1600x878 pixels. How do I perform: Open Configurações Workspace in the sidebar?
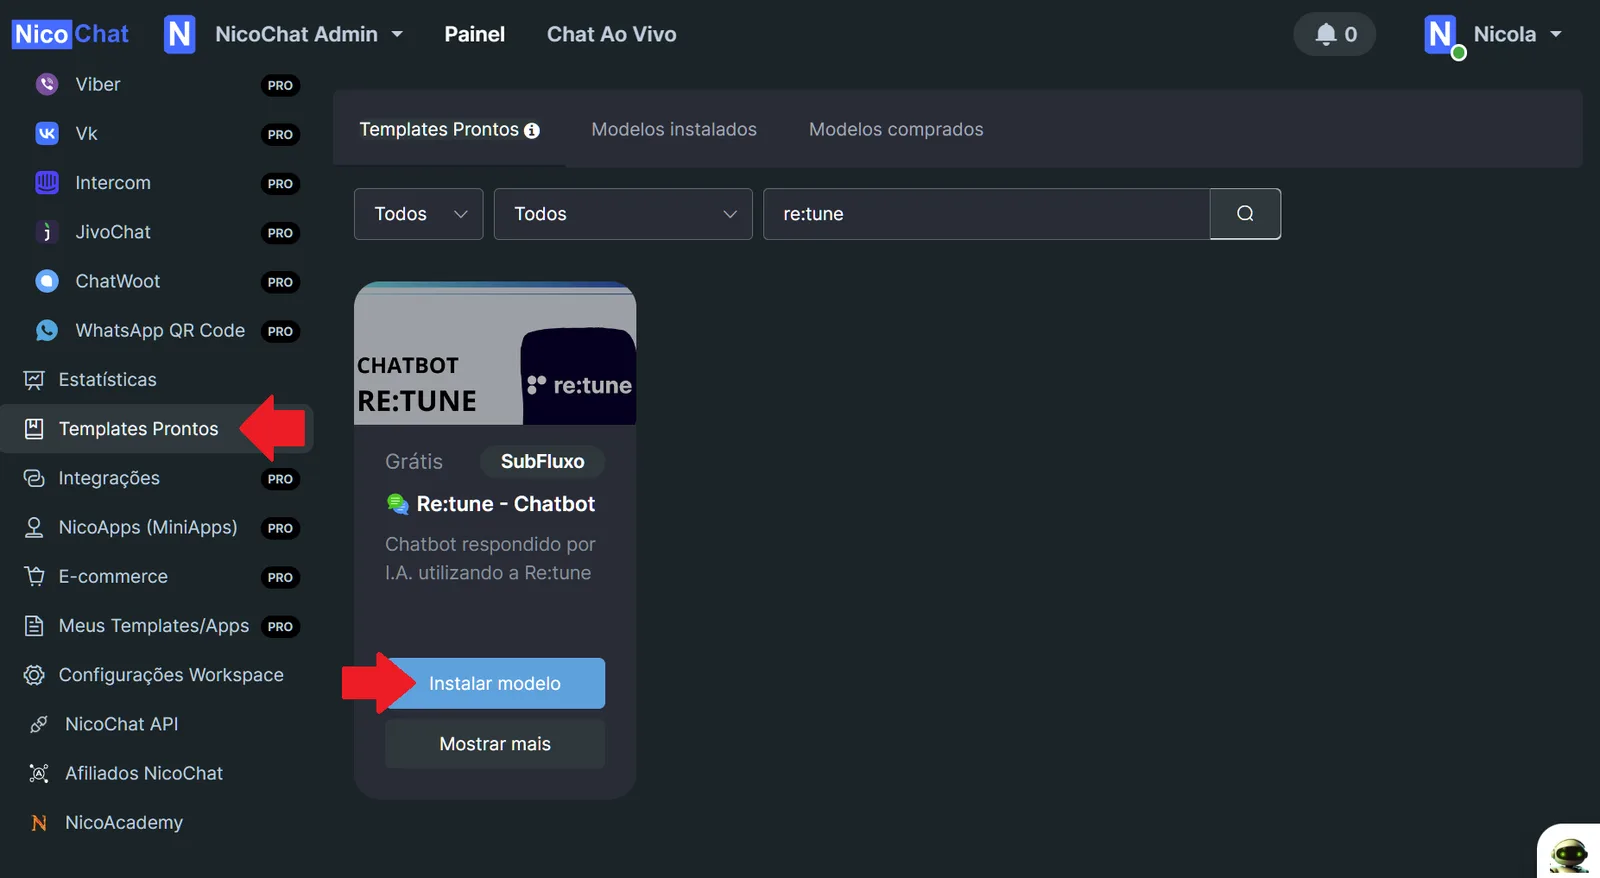(171, 675)
